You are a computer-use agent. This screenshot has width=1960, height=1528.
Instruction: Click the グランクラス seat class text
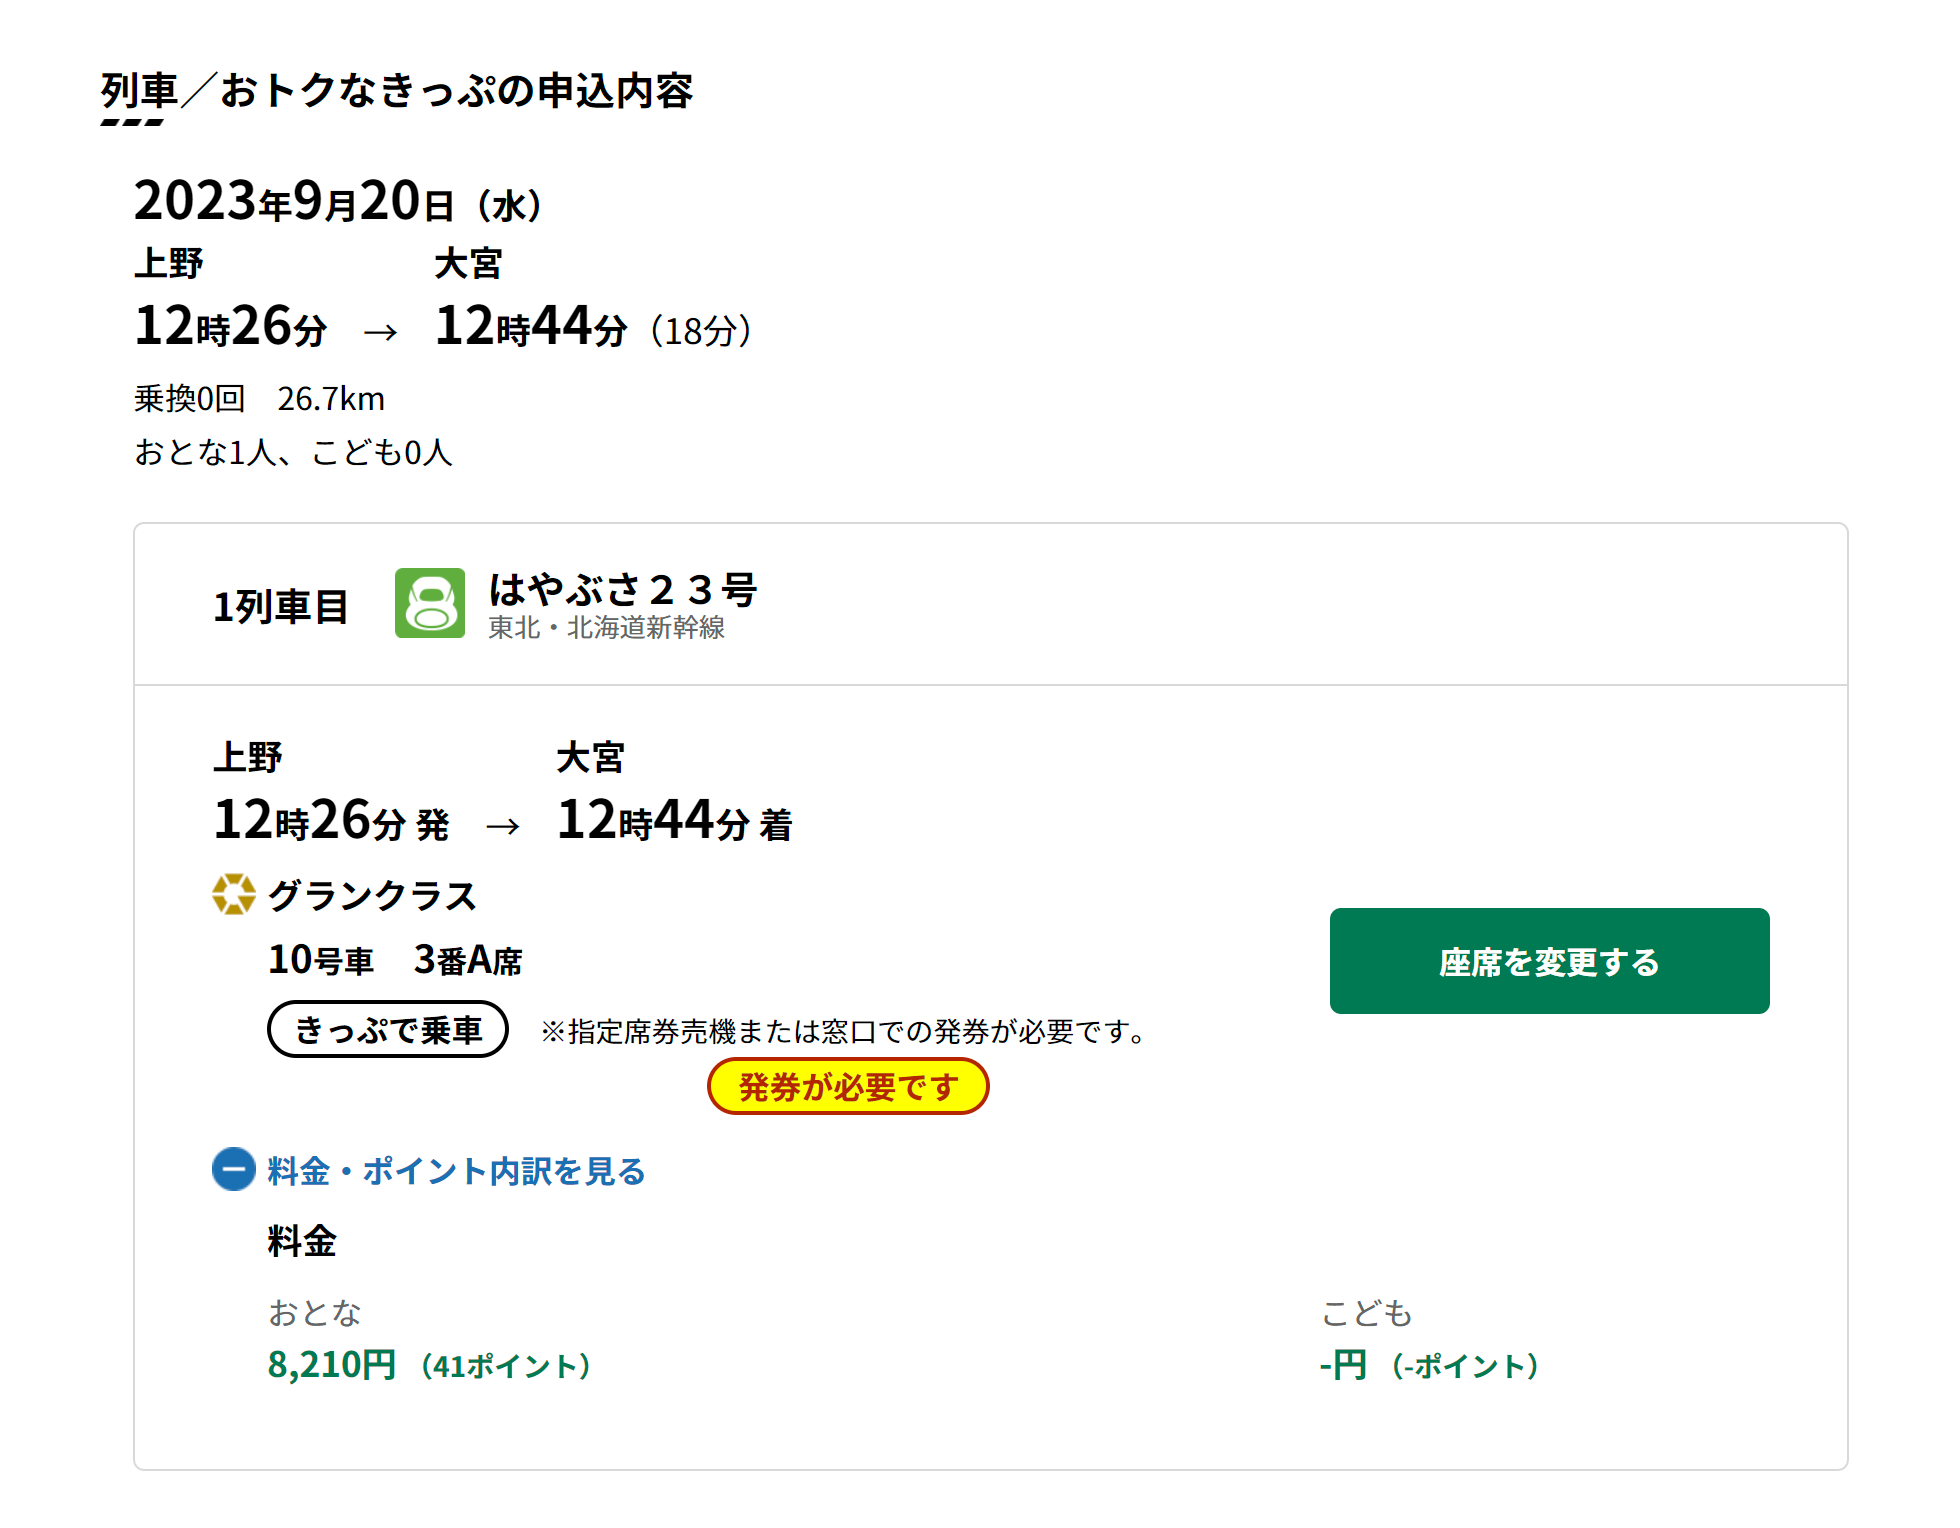pyautogui.click(x=372, y=896)
